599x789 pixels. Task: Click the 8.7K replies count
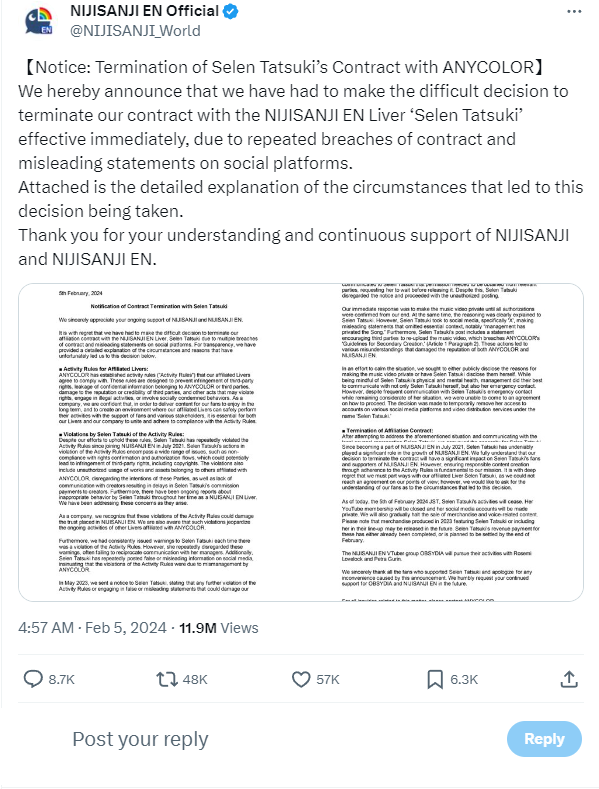point(61,680)
